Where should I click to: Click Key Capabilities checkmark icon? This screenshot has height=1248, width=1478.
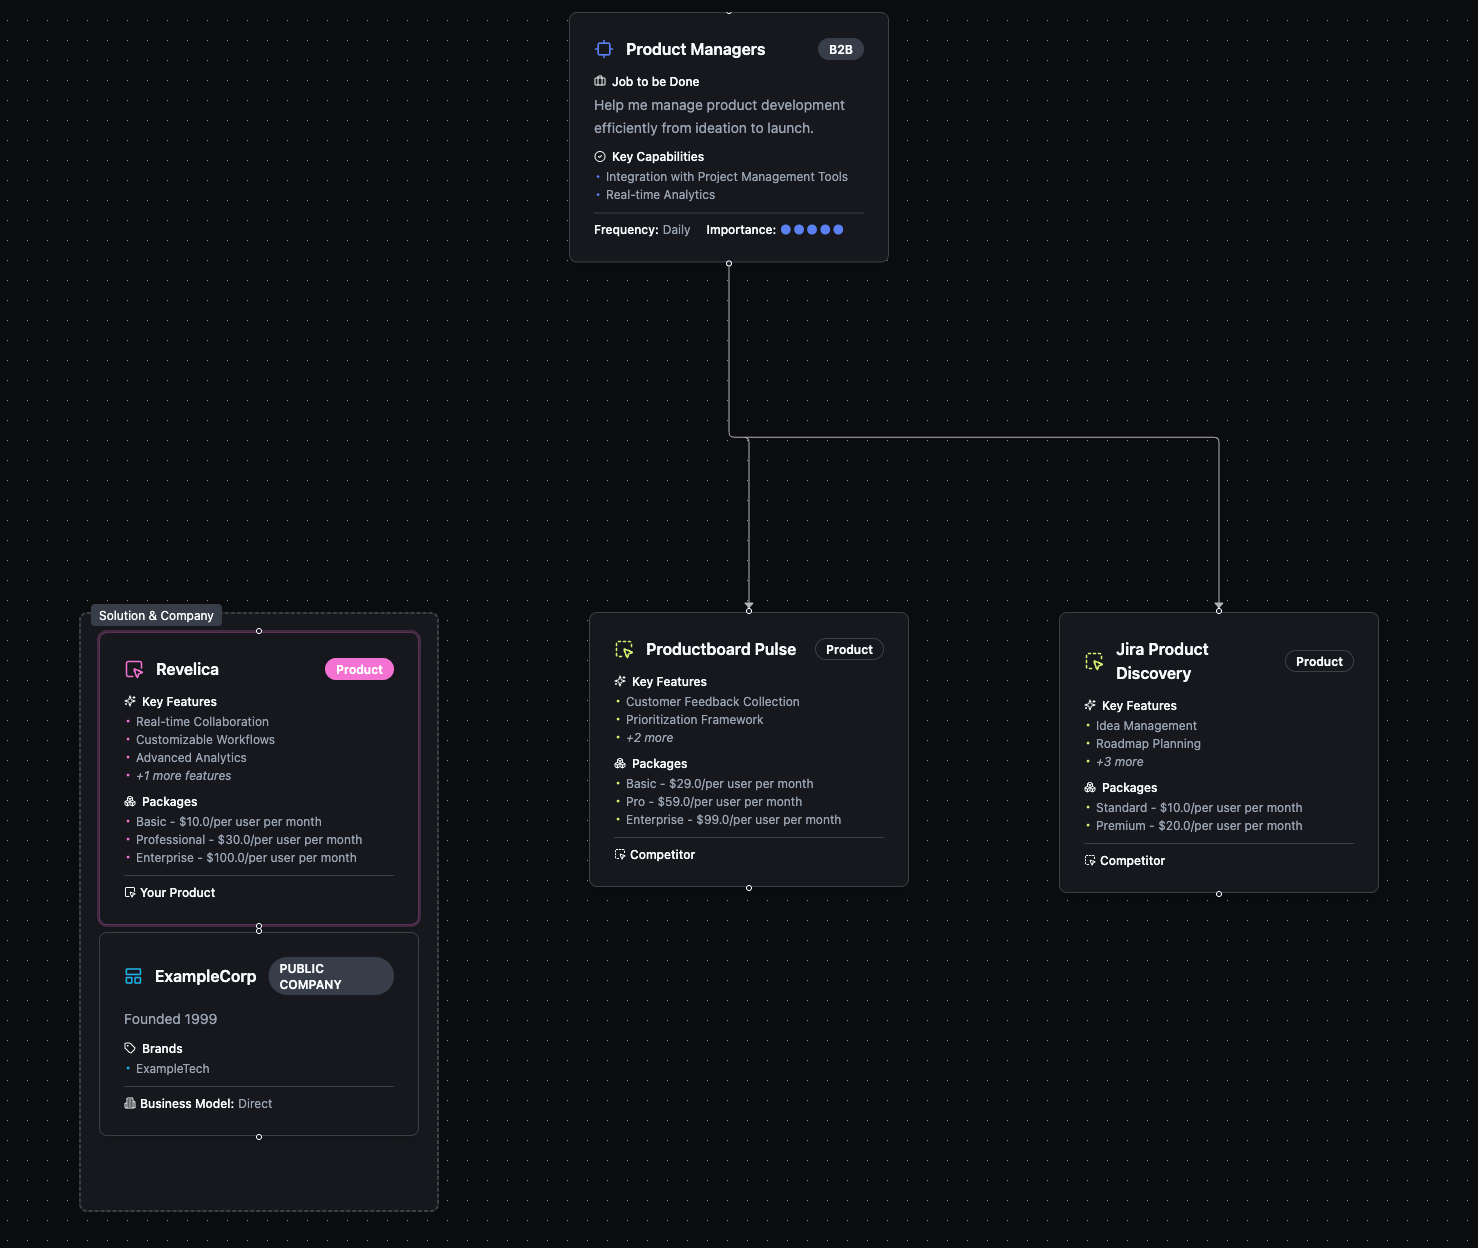pyautogui.click(x=600, y=156)
